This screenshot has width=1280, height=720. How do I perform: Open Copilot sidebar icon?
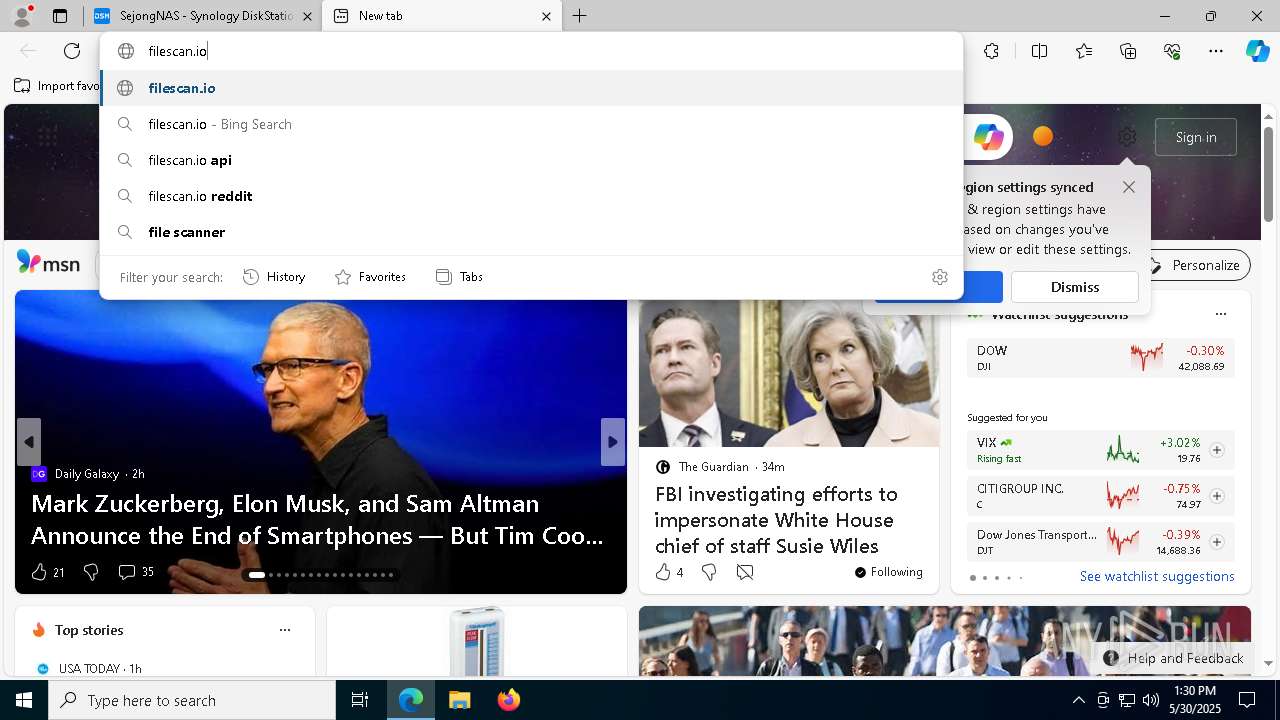click(x=1257, y=51)
